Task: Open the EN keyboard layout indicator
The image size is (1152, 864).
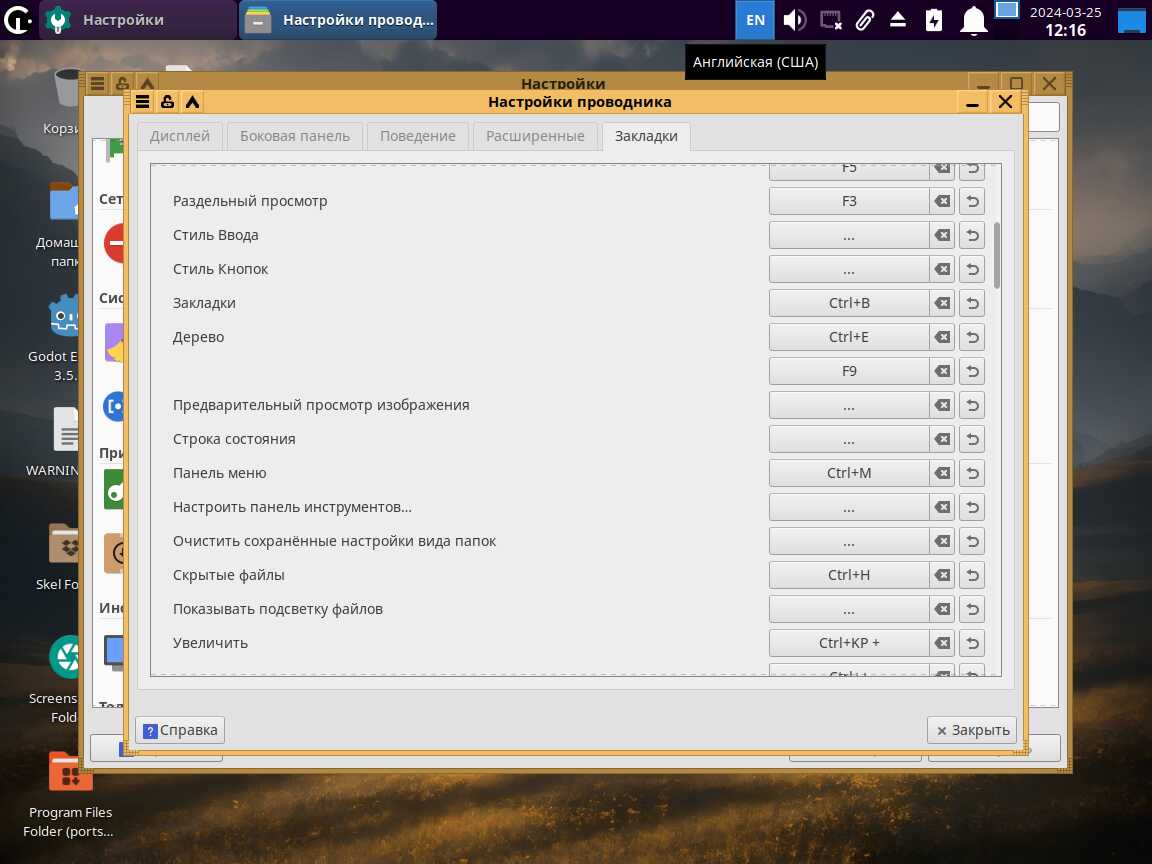Action: pyautogui.click(x=755, y=20)
